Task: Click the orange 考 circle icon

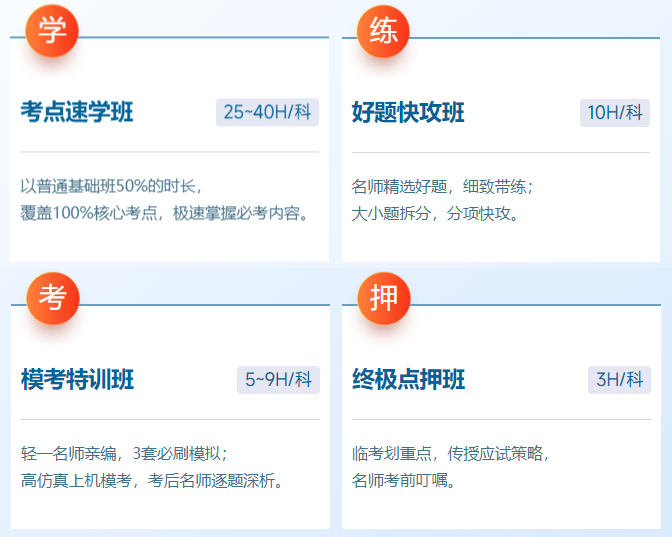Action: point(51,298)
